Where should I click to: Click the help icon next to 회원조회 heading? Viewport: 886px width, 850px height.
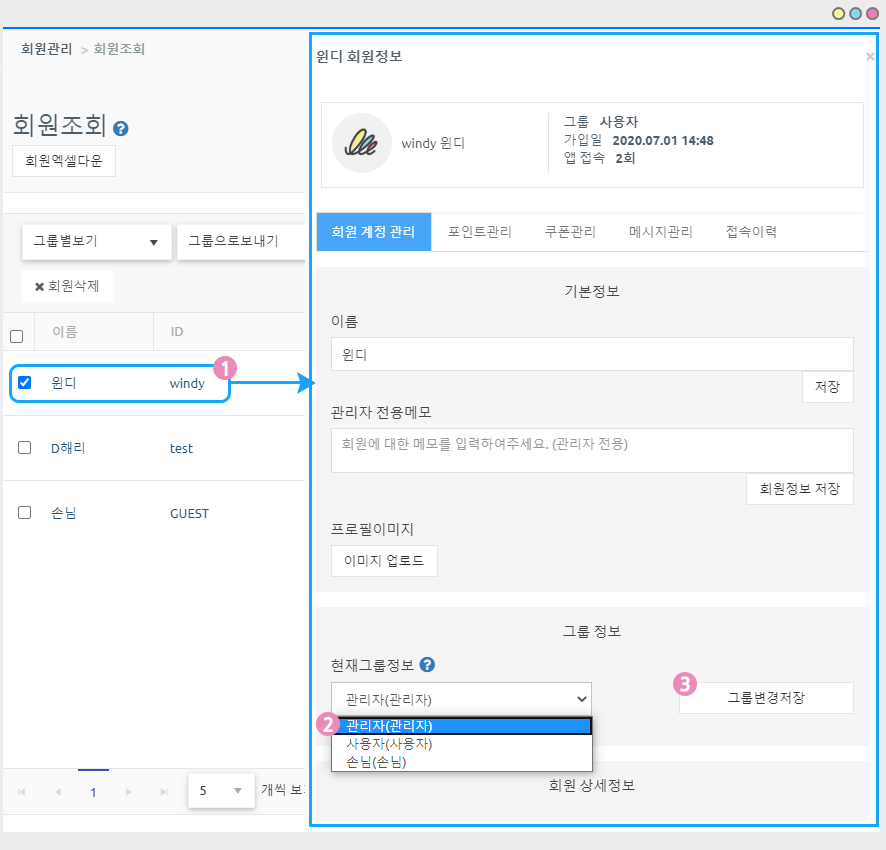121,129
